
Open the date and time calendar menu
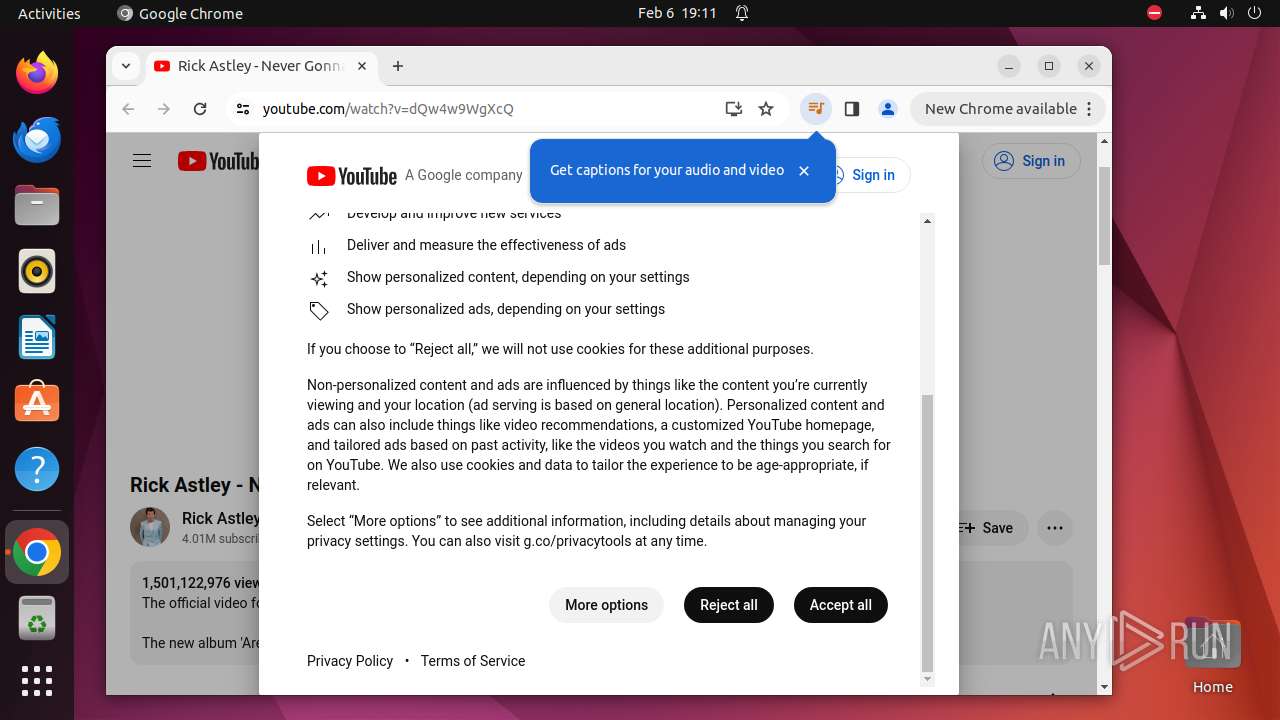click(x=677, y=13)
